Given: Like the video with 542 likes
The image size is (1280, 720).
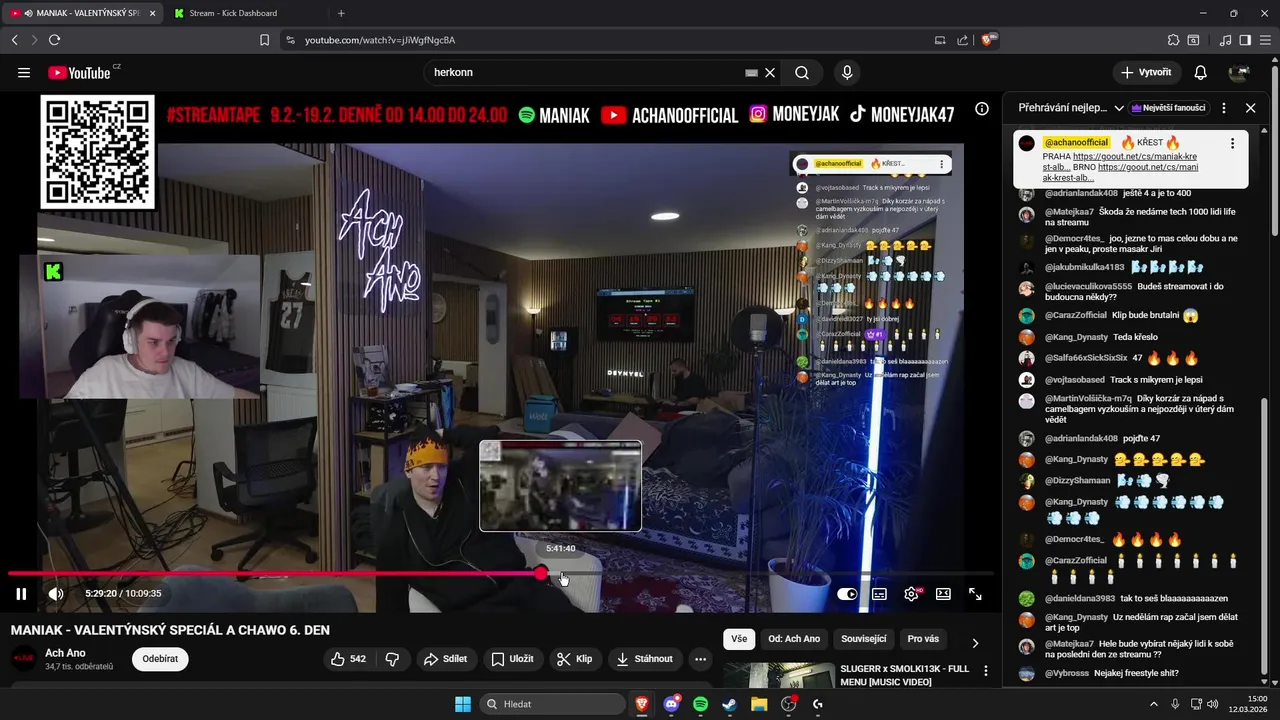Looking at the screenshot, I should [348, 659].
